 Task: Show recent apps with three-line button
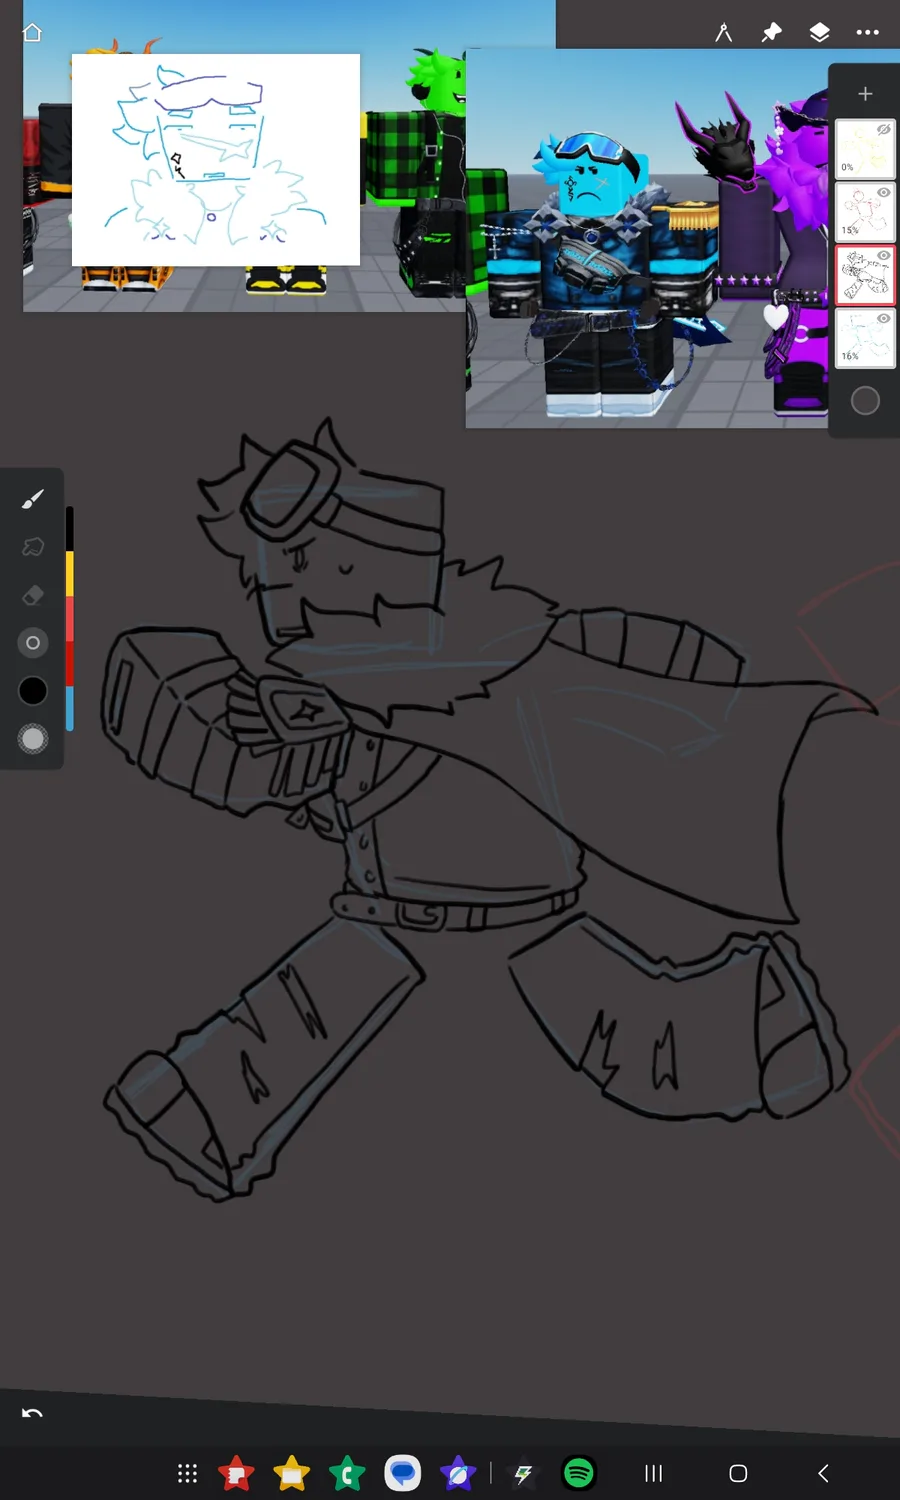[x=654, y=1473]
